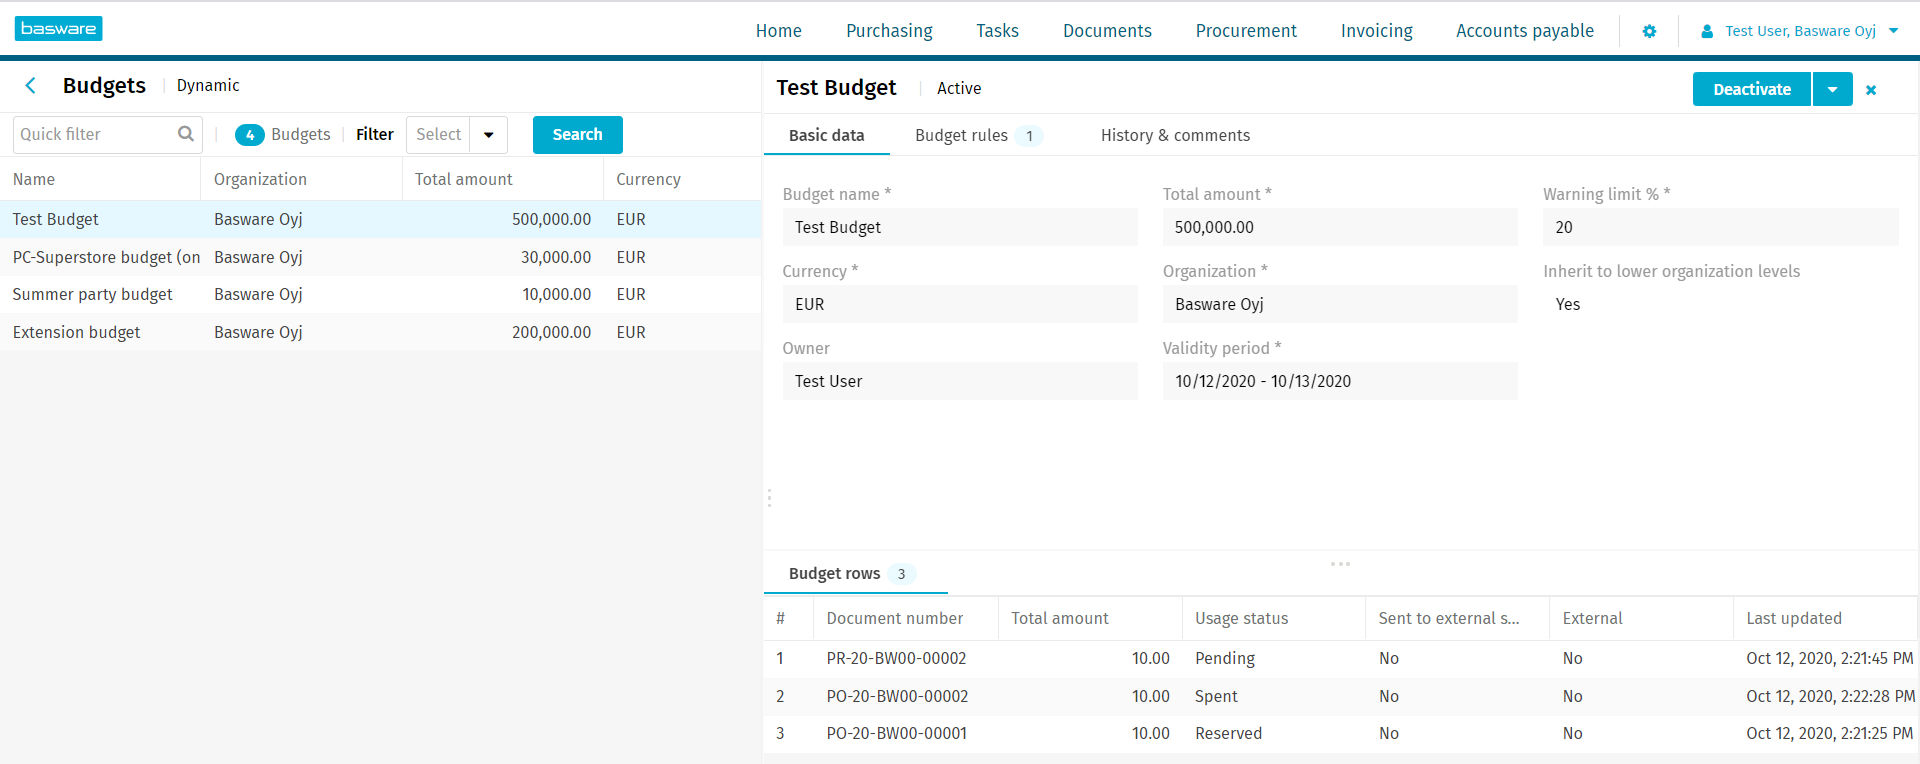Click the quick filter magnifier icon
1920x764 pixels.
(x=185, y=134)
